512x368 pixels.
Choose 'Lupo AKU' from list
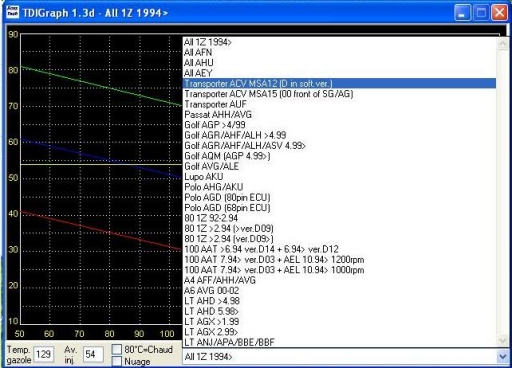(339, 177)
